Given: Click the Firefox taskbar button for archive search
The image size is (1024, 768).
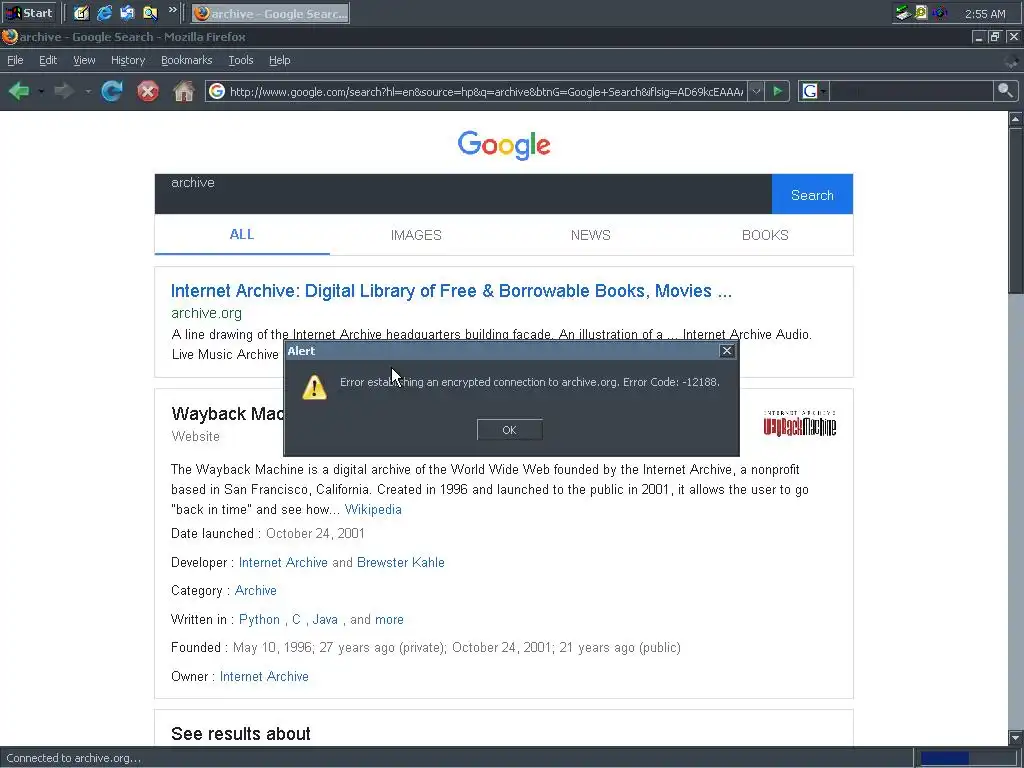Looking at the screenshot, I should pyautogui.click(x=270, y=12).
